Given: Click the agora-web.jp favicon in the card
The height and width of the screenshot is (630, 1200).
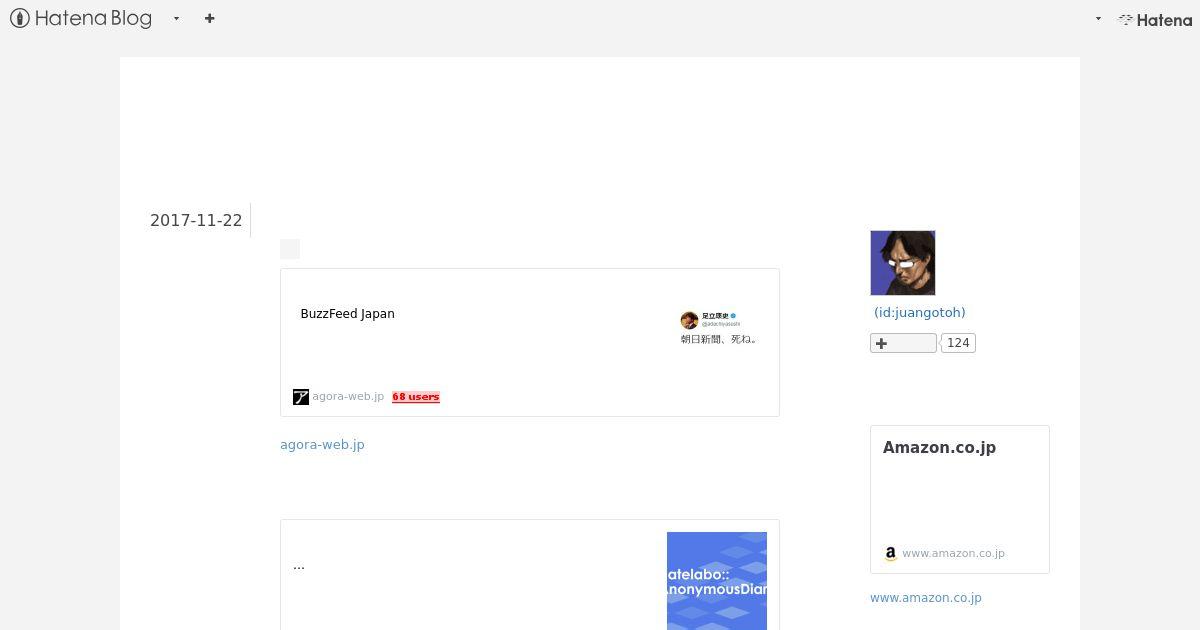Looking at the screenshot, I should click(301, 397).
